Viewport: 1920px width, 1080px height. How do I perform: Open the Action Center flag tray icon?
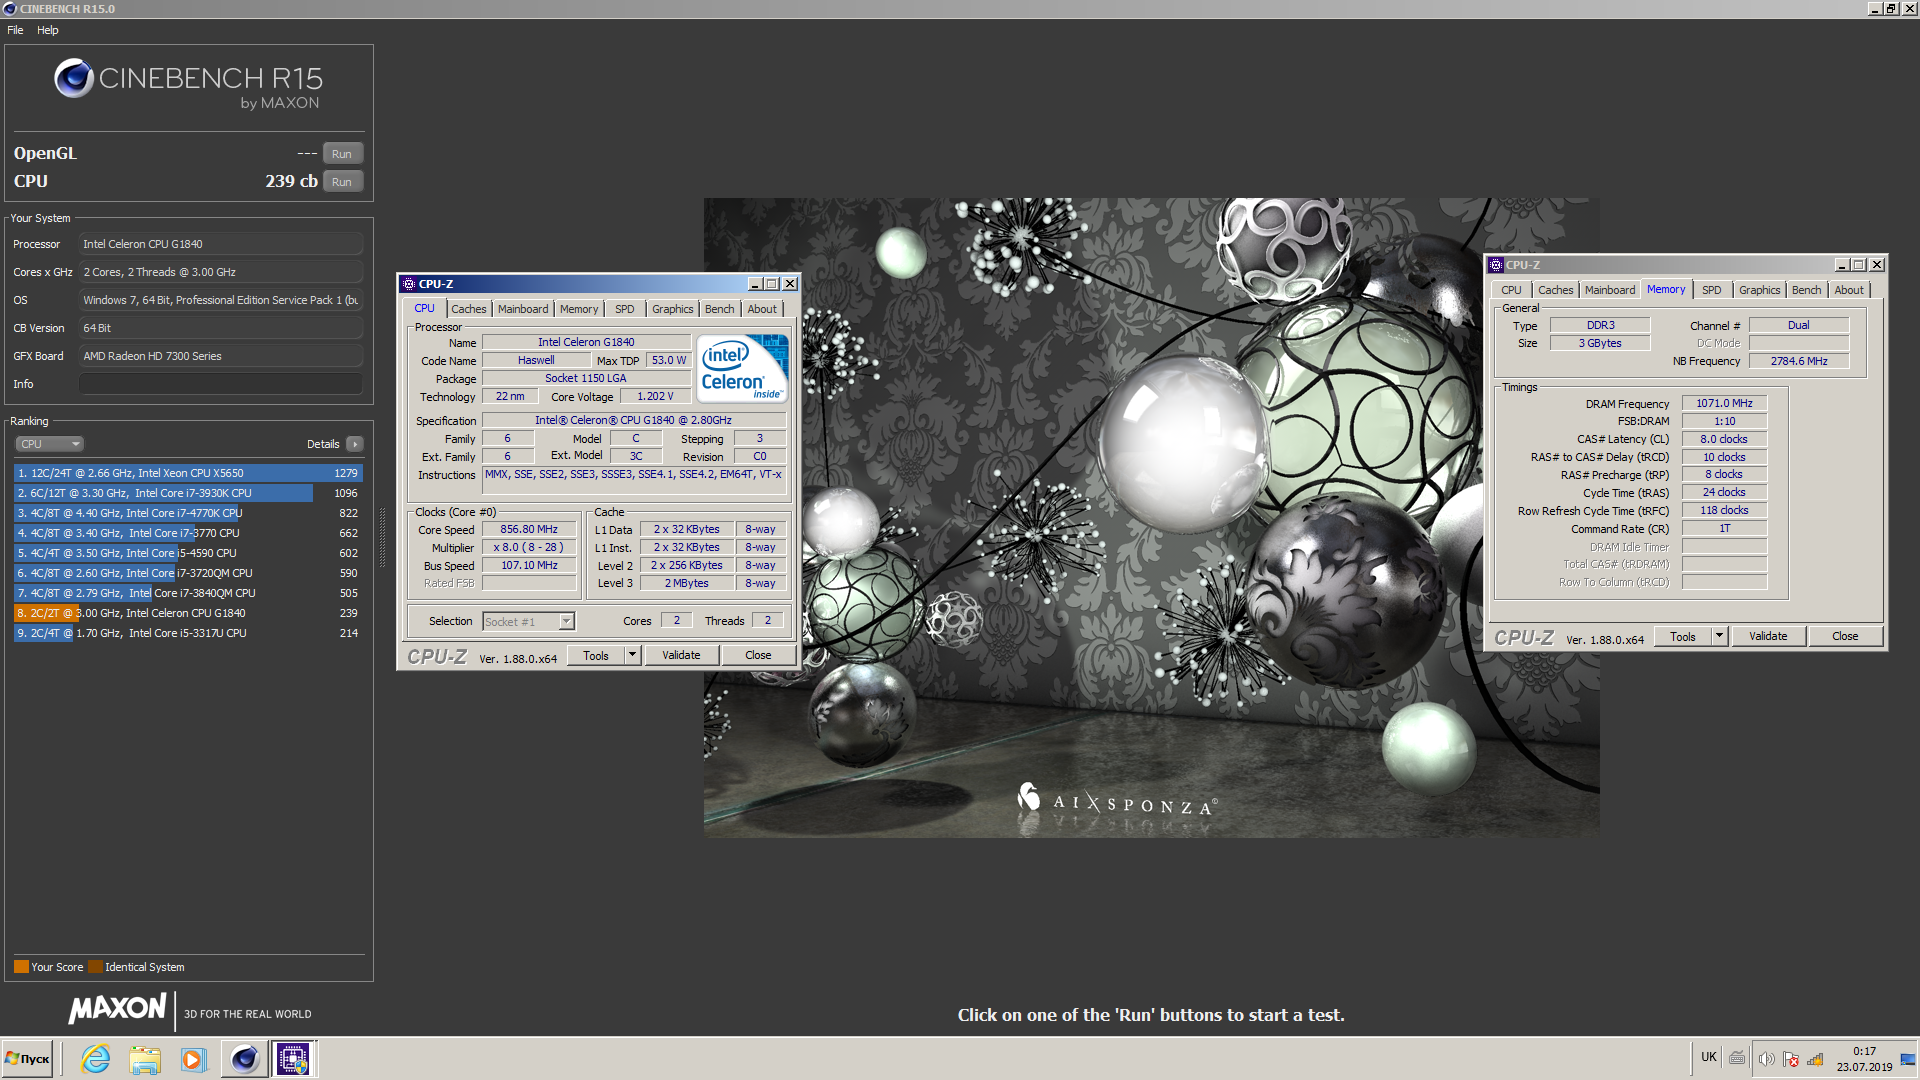pos(1791,1059)
